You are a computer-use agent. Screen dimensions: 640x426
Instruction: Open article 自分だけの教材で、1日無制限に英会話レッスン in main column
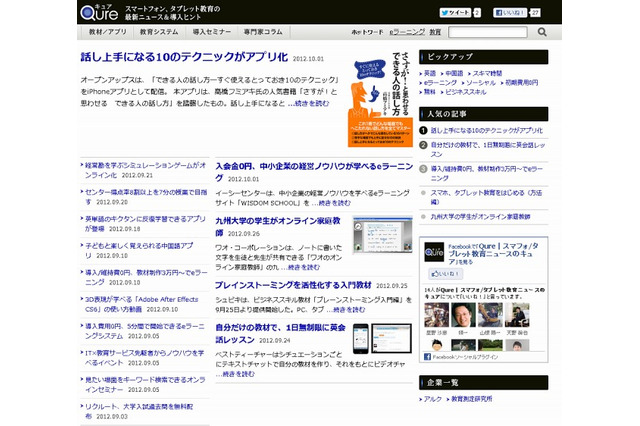click(x=280, y=333)
